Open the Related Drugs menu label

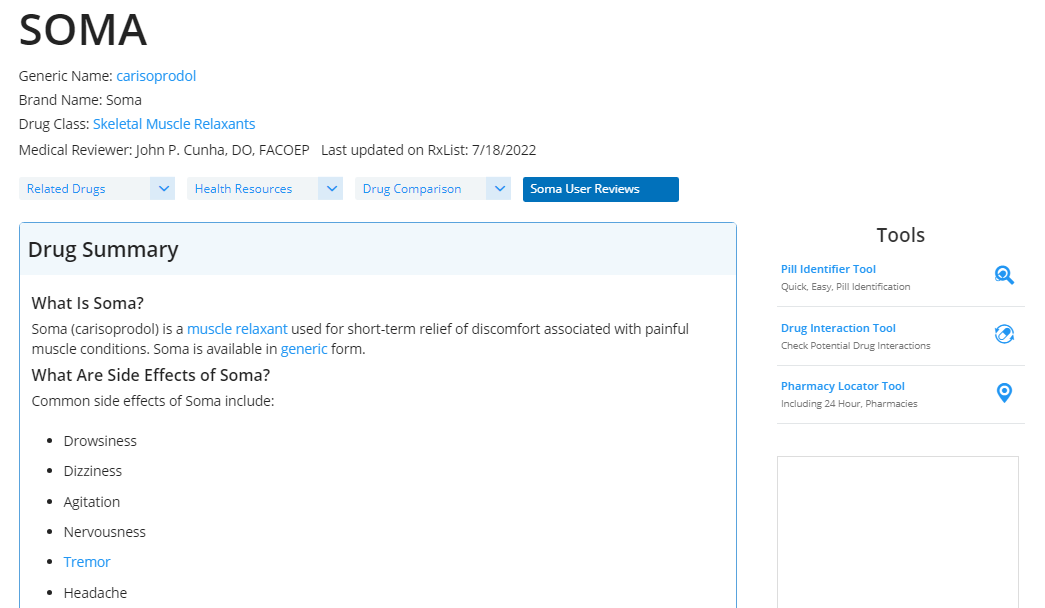click(66, 189)
